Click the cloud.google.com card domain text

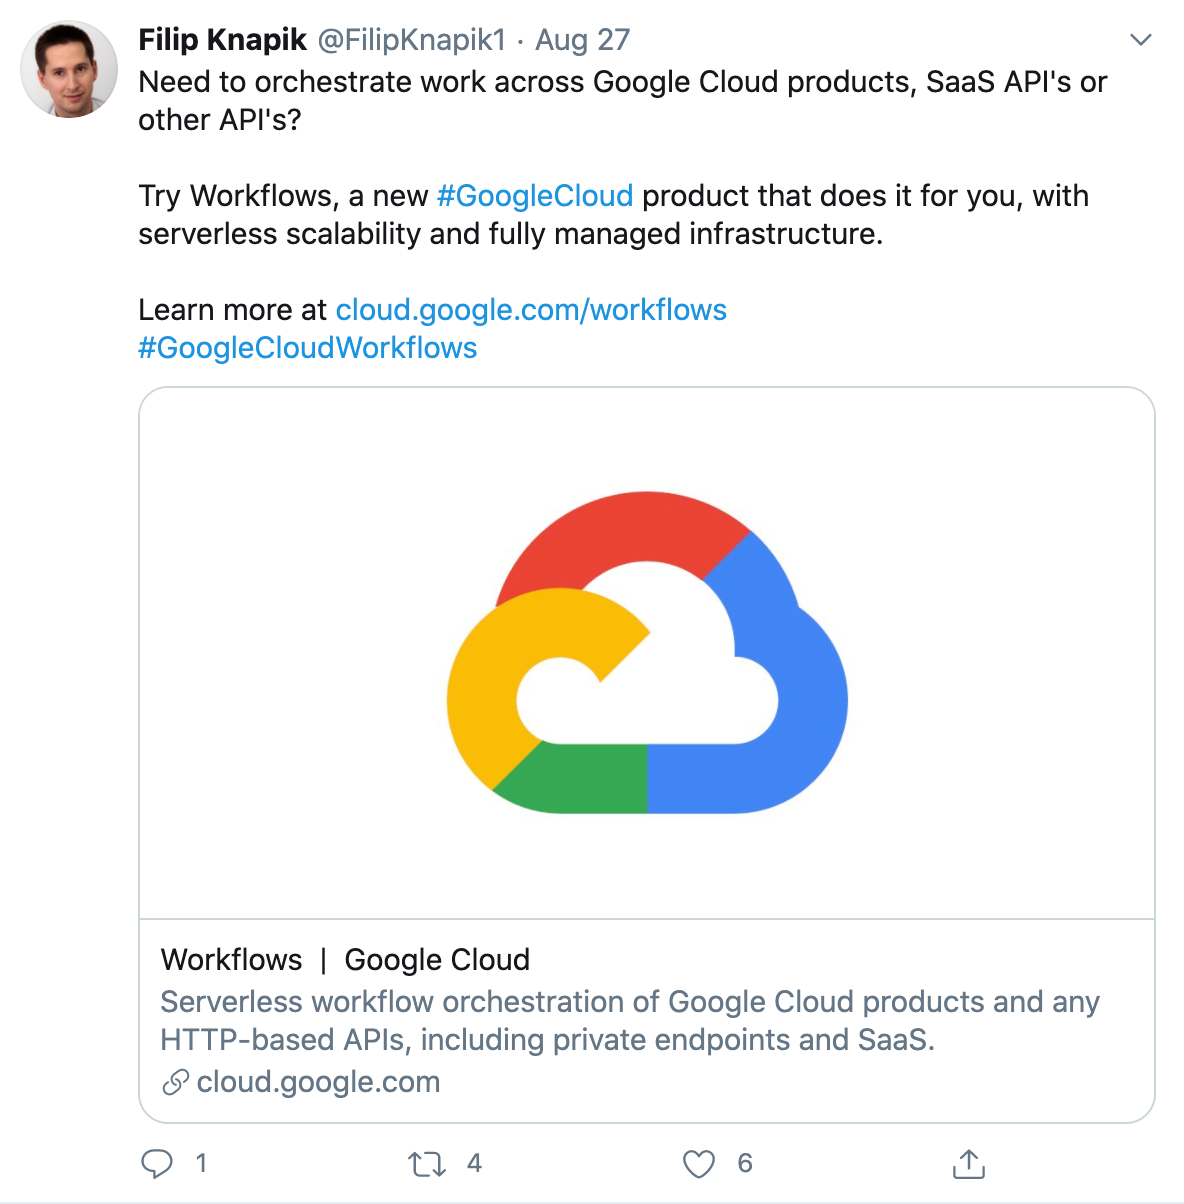(318, 1082)
